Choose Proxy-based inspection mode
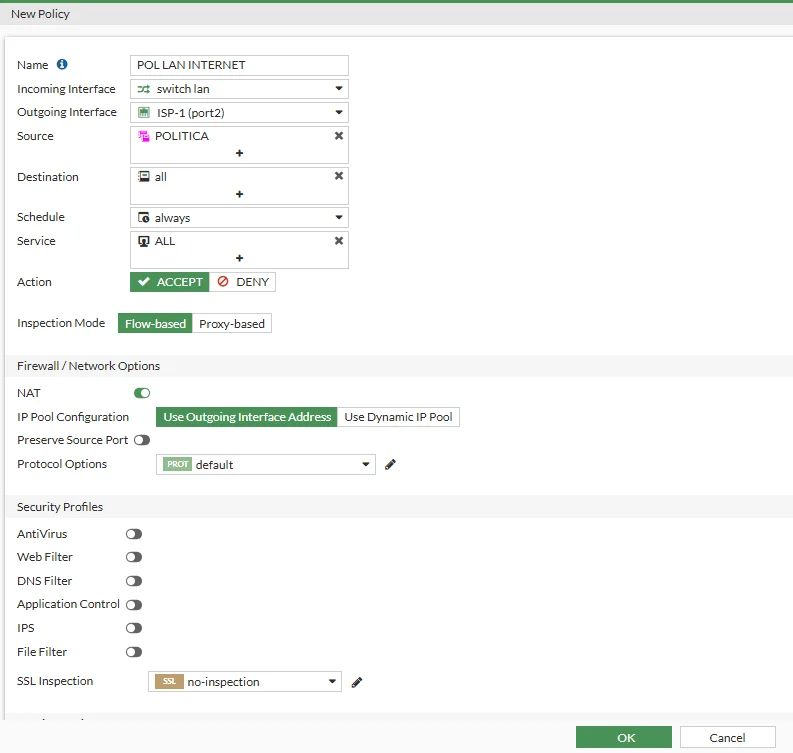Image resolution: width=793 pixels, height=753 pixels. coord(232,324)
